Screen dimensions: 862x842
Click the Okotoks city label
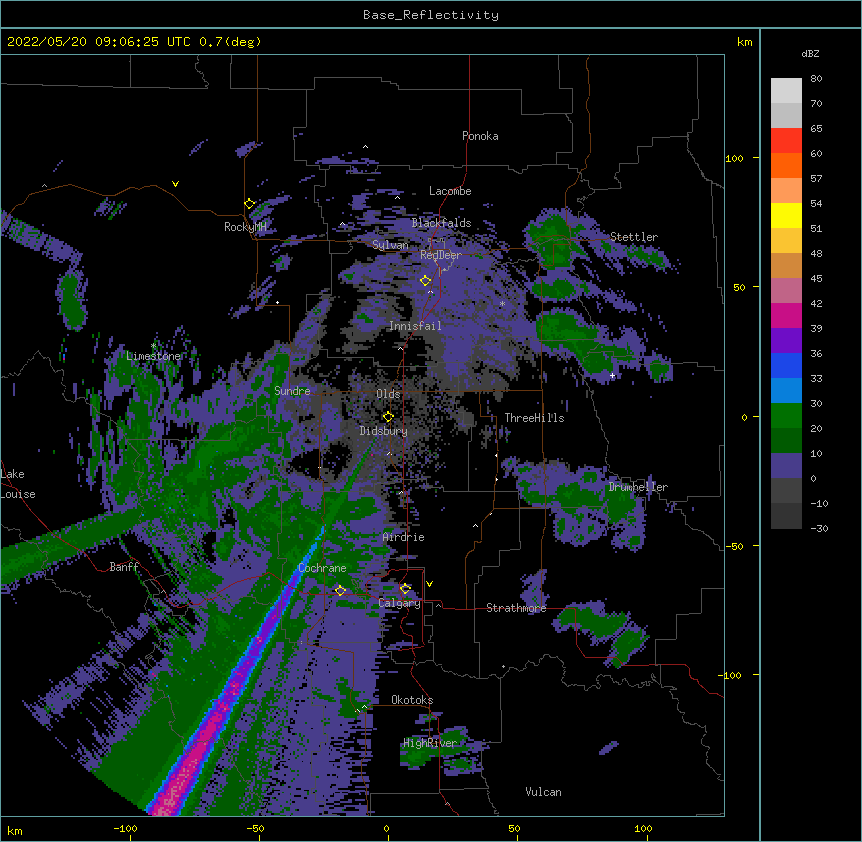click(412, 700)
